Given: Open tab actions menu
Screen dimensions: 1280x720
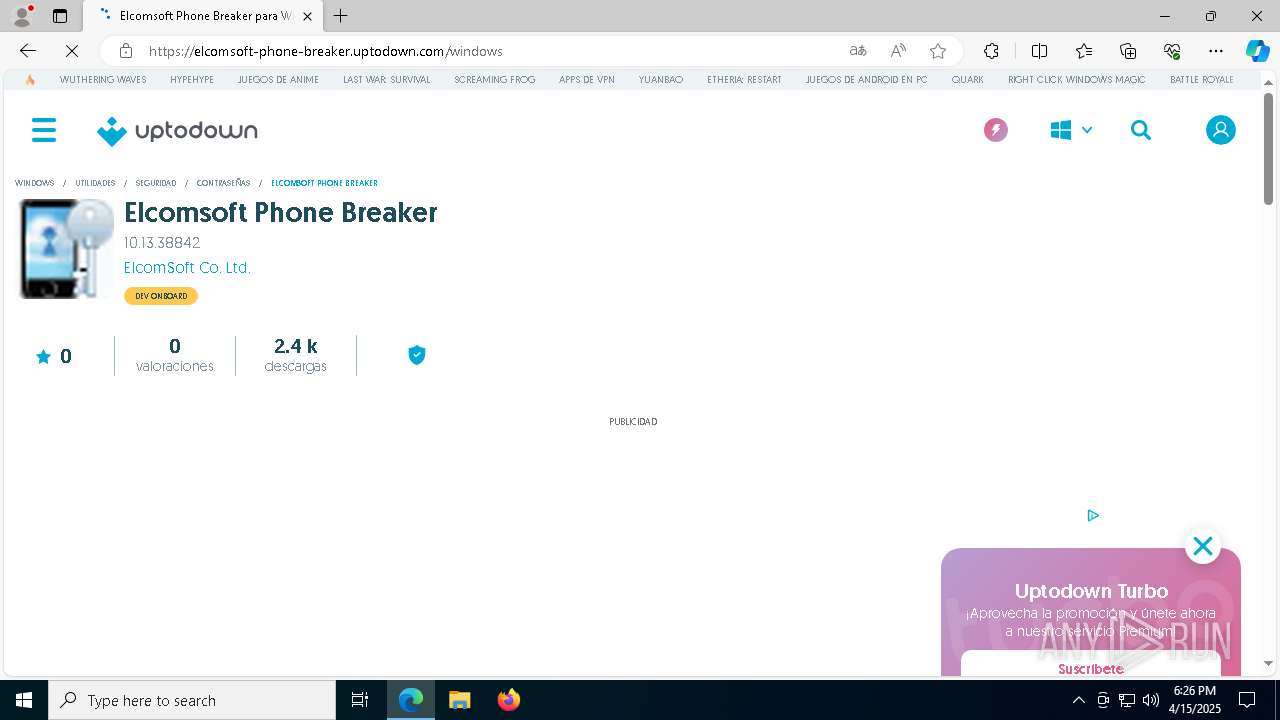Looking at the screenshot, I should click(60, 16).
